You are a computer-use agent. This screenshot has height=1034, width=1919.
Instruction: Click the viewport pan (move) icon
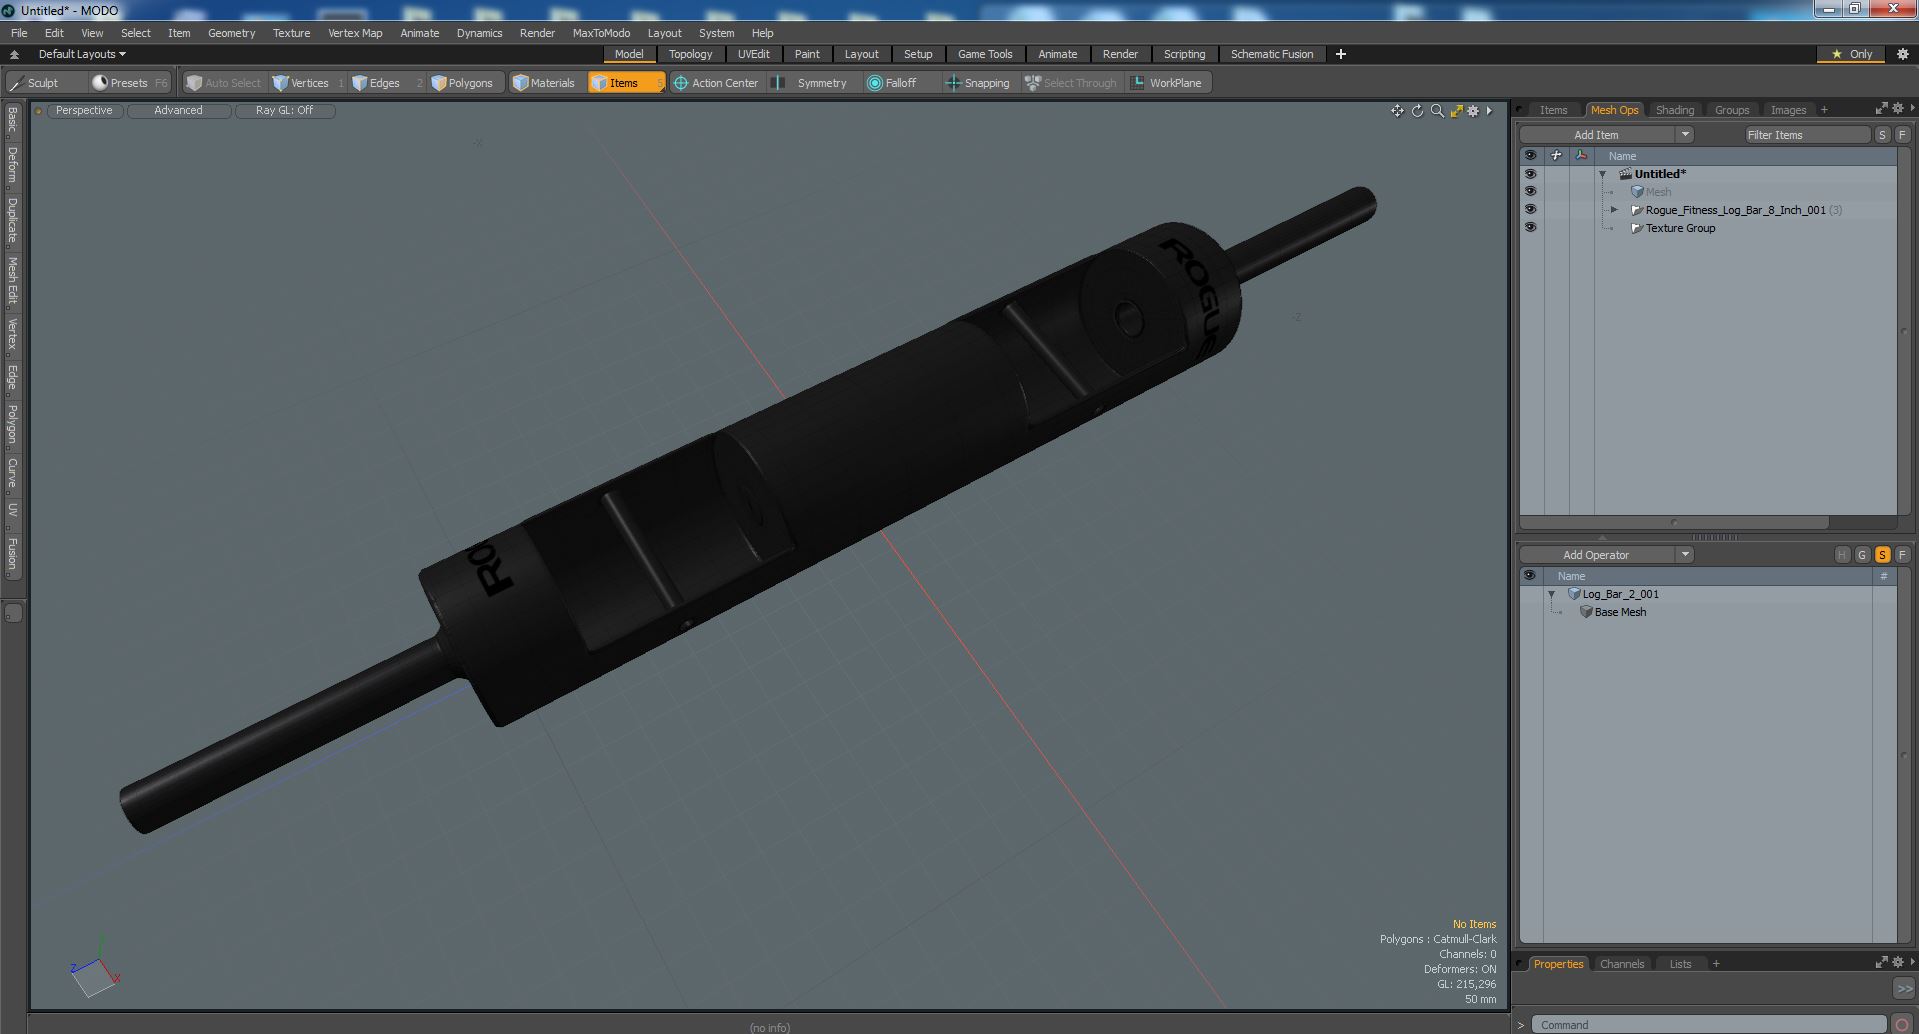[x=1397, y=111]
